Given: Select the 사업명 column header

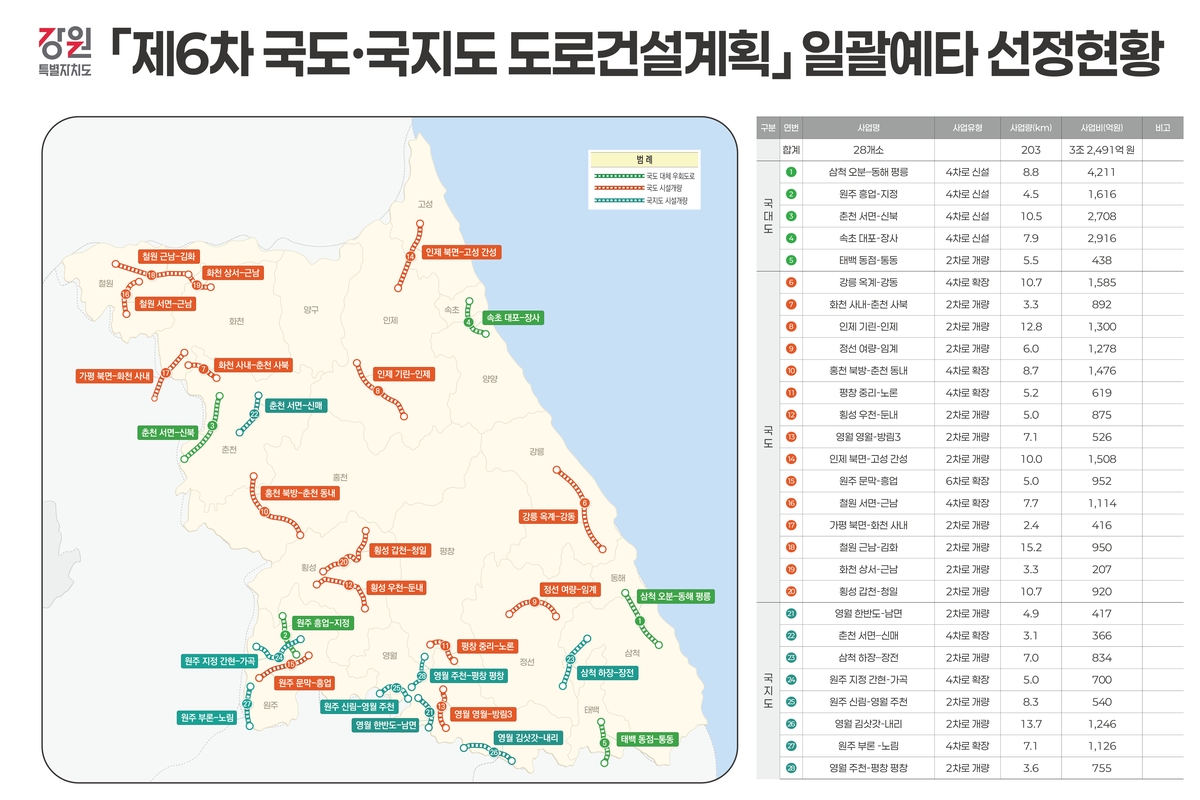Looking at the screenshot, I should tap(868, 128).
